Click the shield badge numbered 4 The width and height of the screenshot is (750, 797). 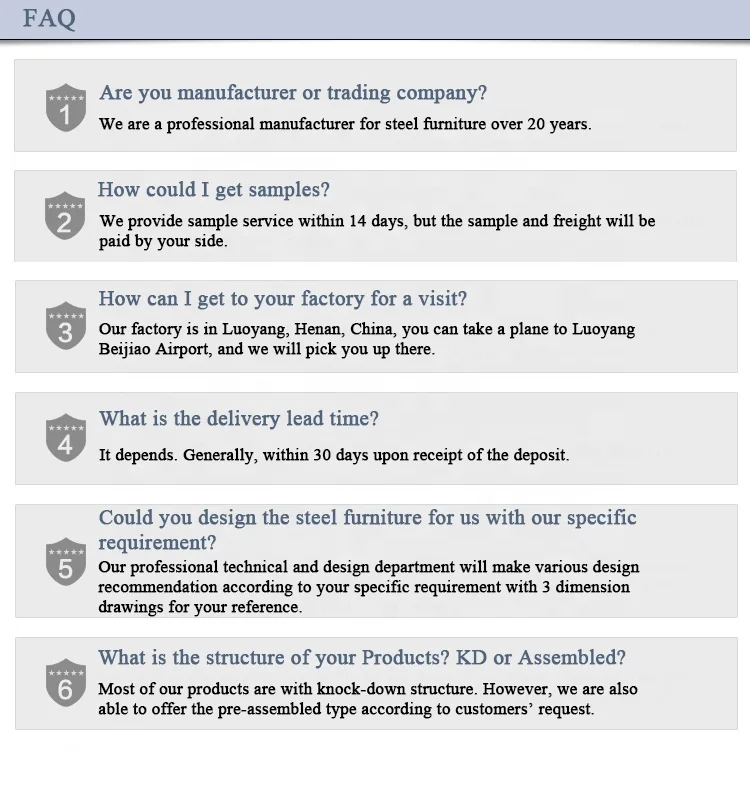click(66, 437)
